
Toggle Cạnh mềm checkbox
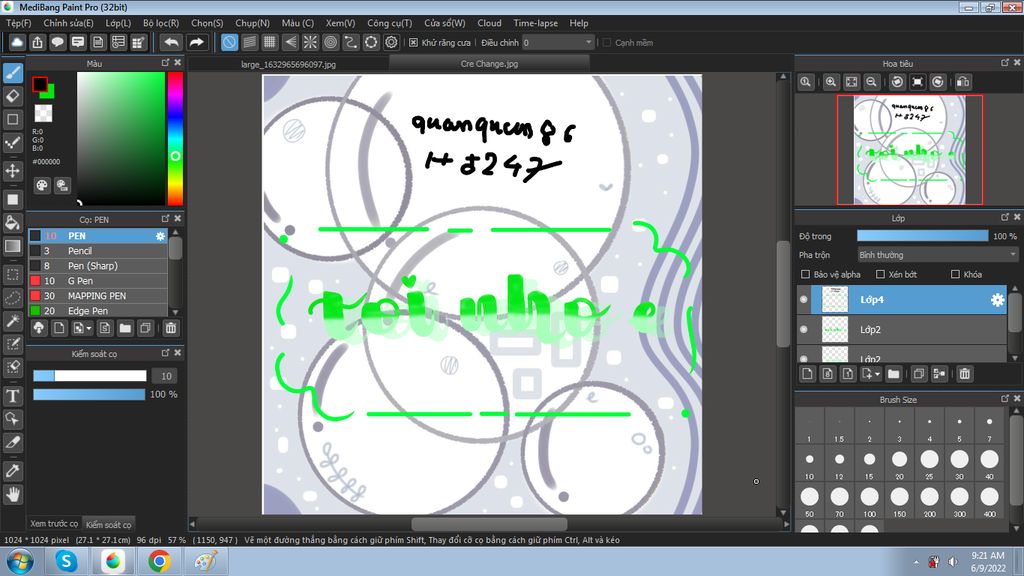pos(607,42)
